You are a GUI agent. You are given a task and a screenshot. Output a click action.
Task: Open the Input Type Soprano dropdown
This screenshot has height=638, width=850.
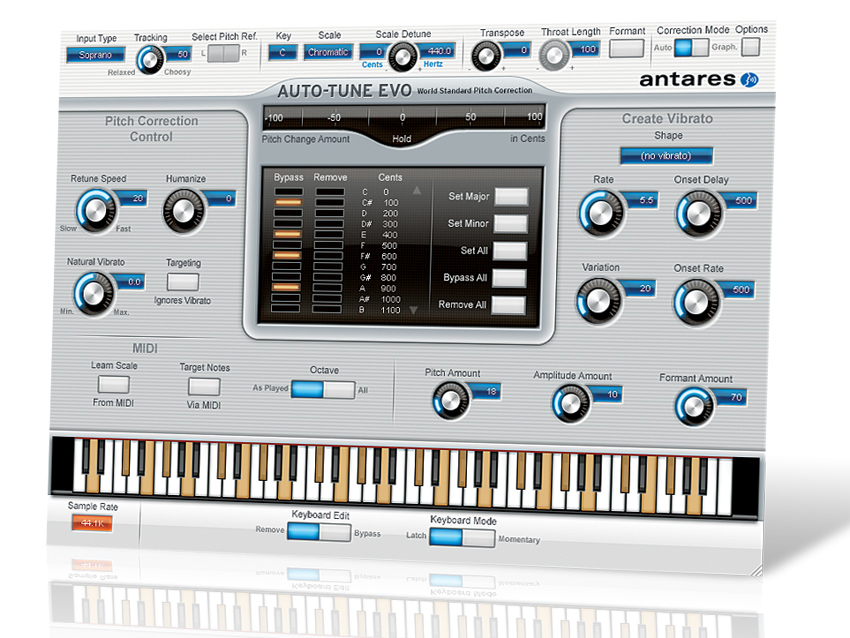(95, 55)
